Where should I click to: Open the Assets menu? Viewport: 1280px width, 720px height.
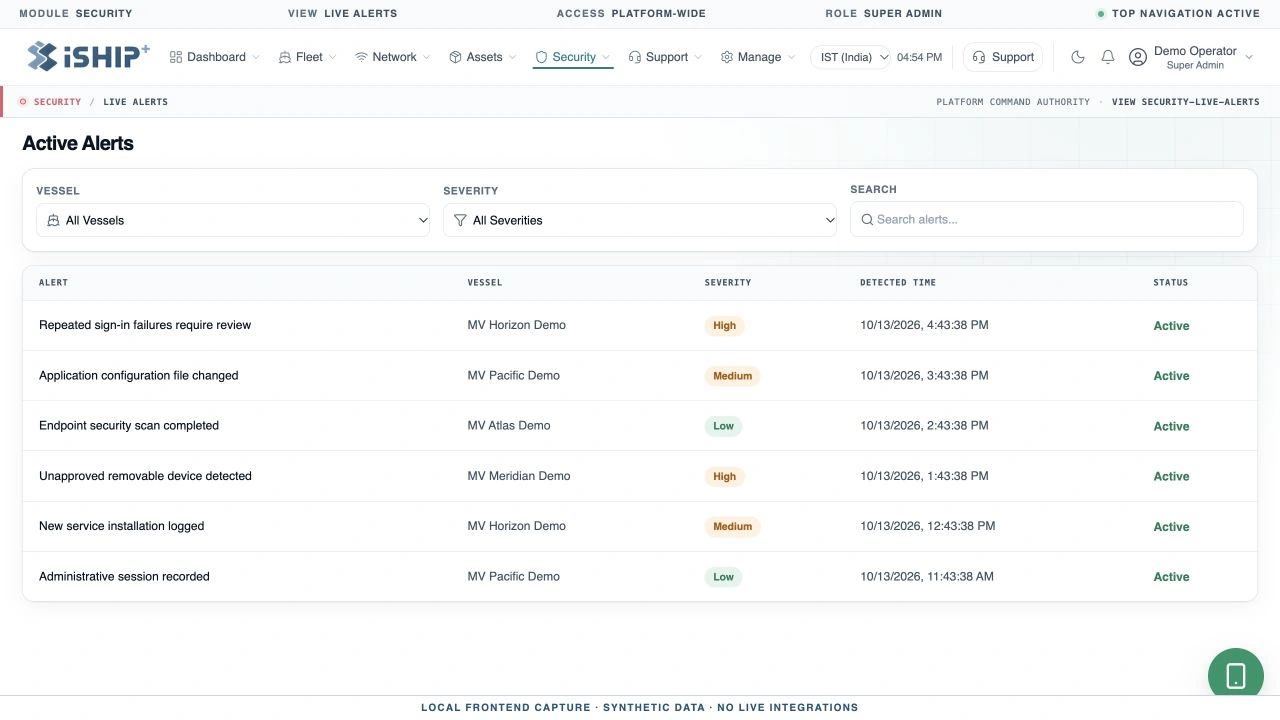pyautogui.click(x=483, y=57)
